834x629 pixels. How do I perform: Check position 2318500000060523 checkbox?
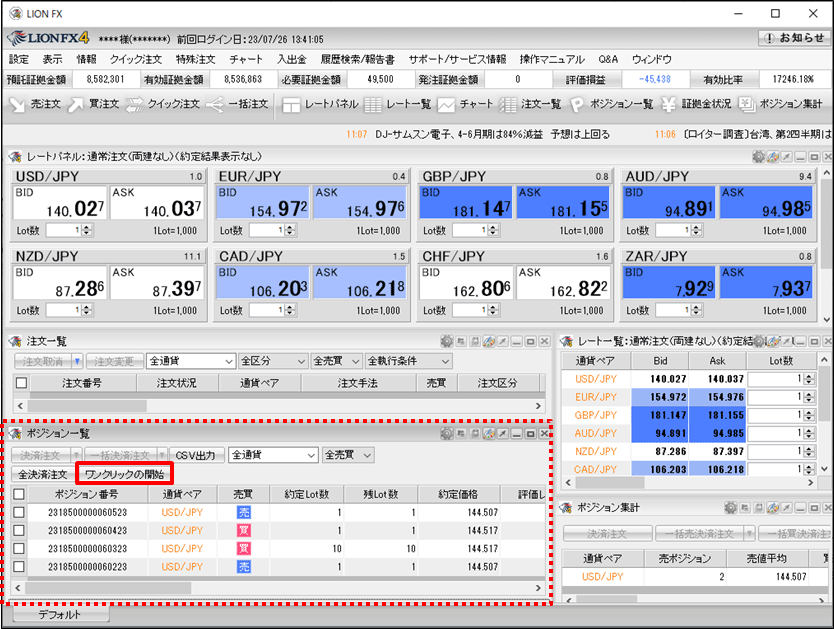pyautogui.click(x=19, y=513)
